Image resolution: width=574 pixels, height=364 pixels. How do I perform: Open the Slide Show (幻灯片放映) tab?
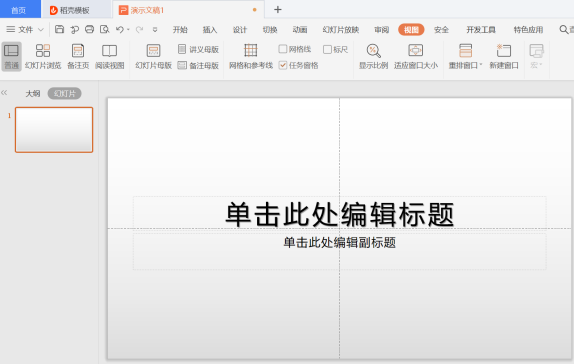340,30
